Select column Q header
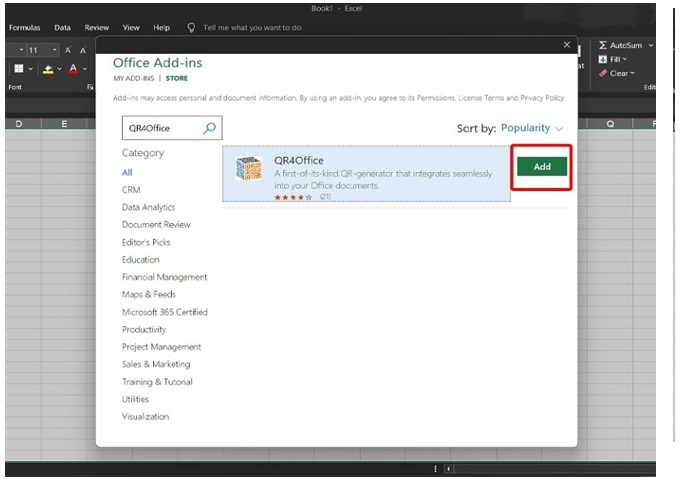 click(x=610, y=124)
